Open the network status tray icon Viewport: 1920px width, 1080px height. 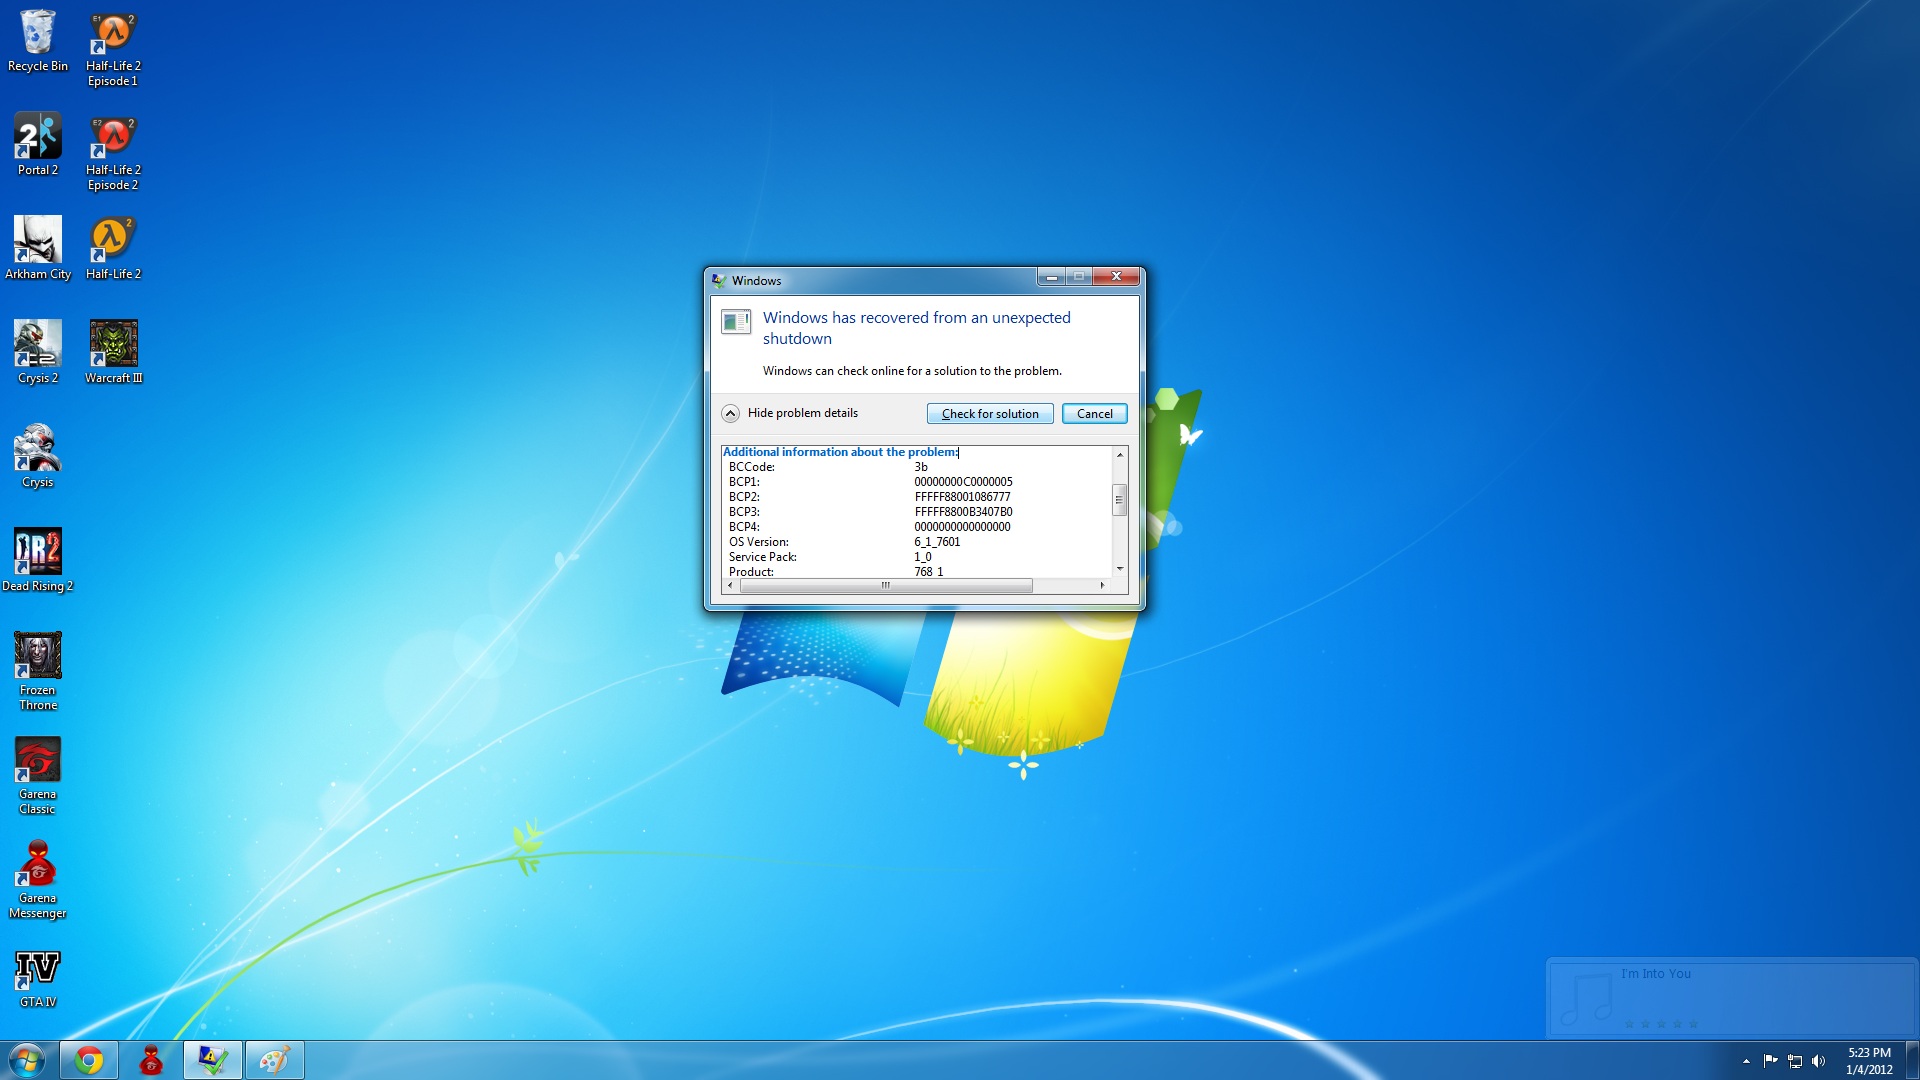(1795, 1061)
